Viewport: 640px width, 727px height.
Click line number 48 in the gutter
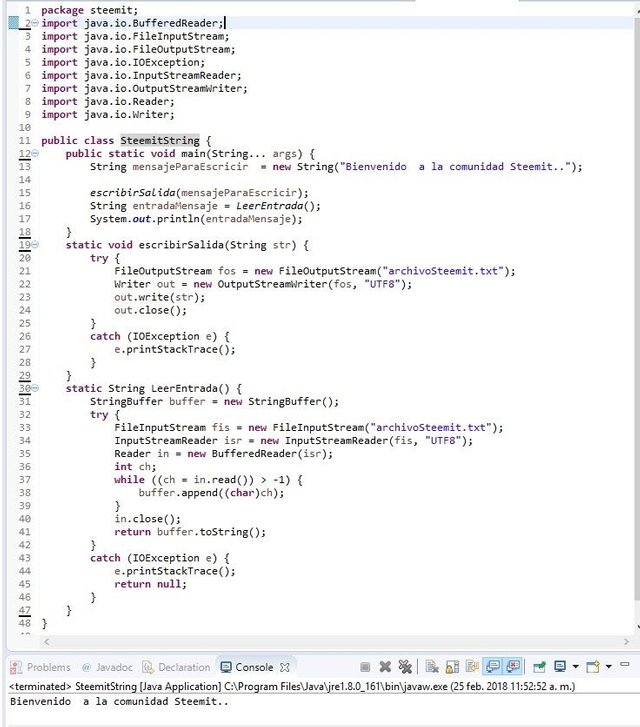(25, 623)
